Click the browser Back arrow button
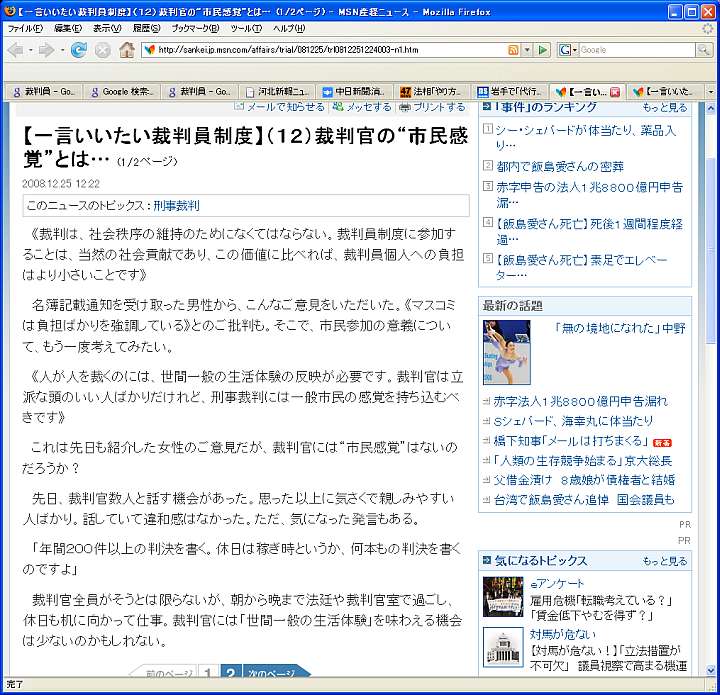720x695 pixels. point(17,49)
